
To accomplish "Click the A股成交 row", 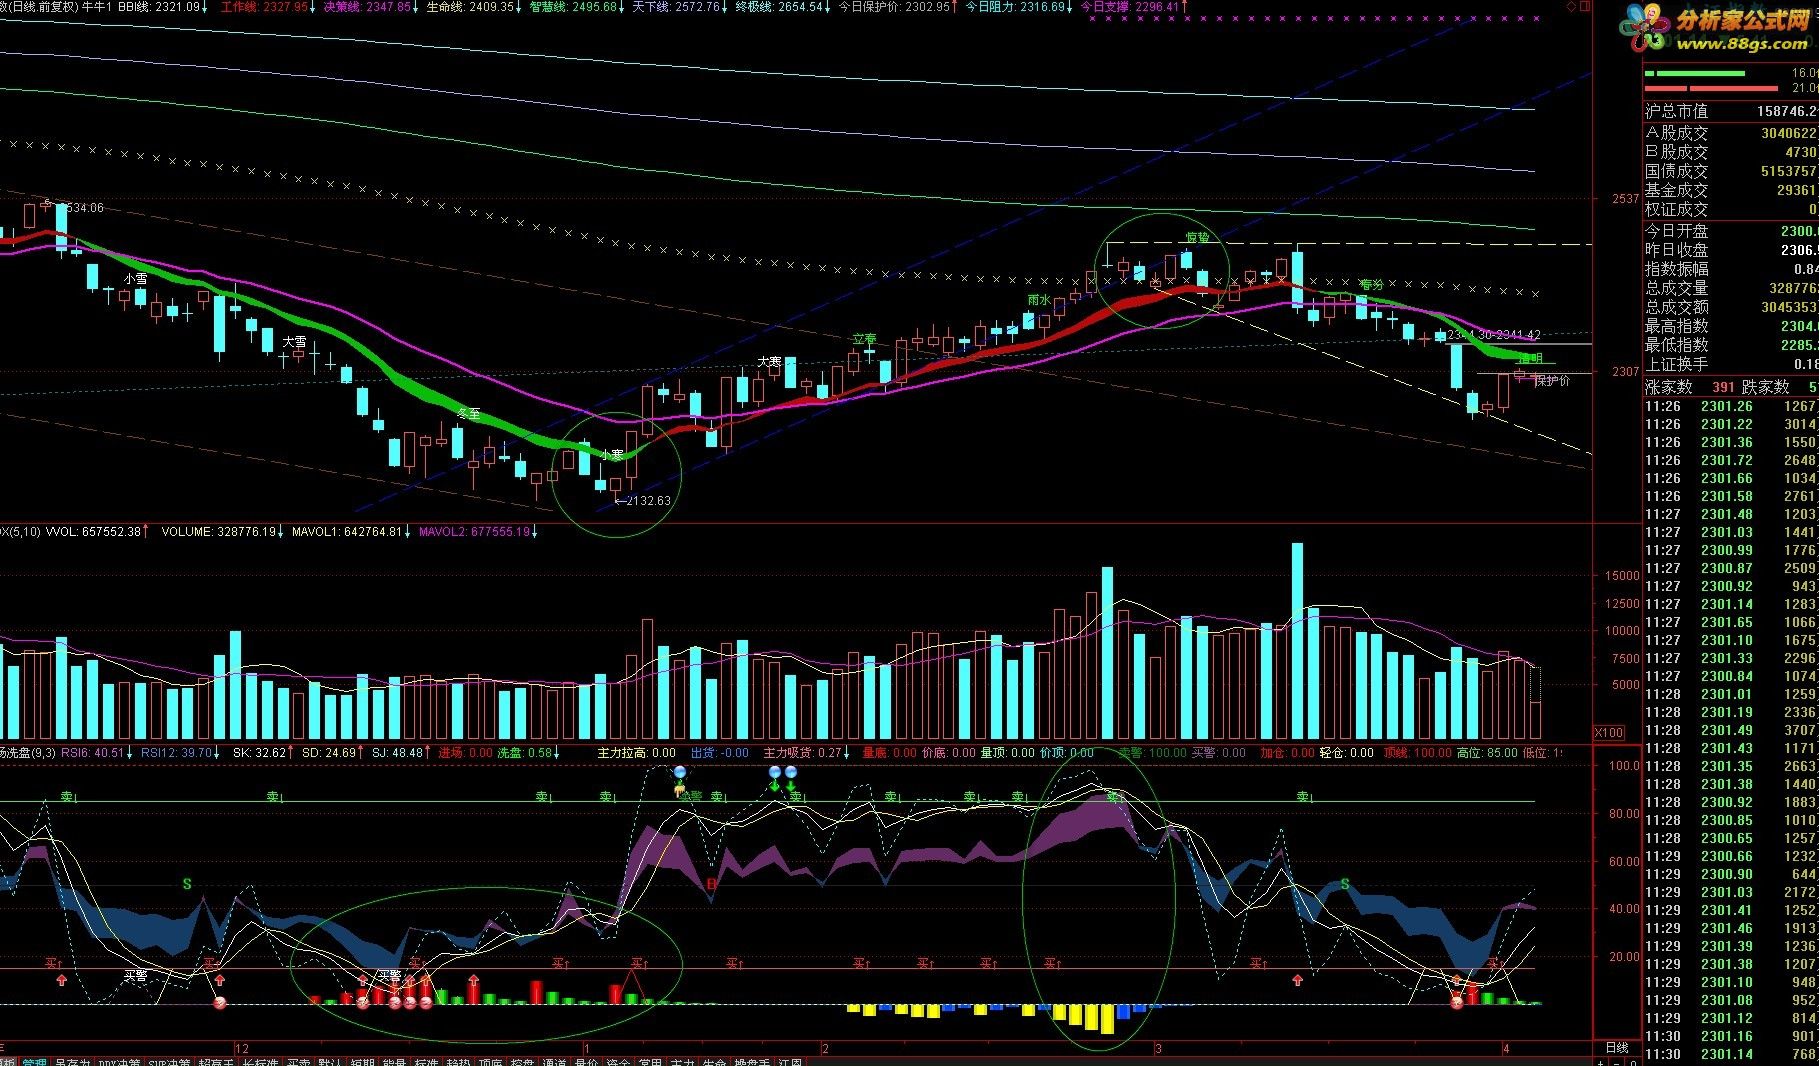I will 1731,132.
